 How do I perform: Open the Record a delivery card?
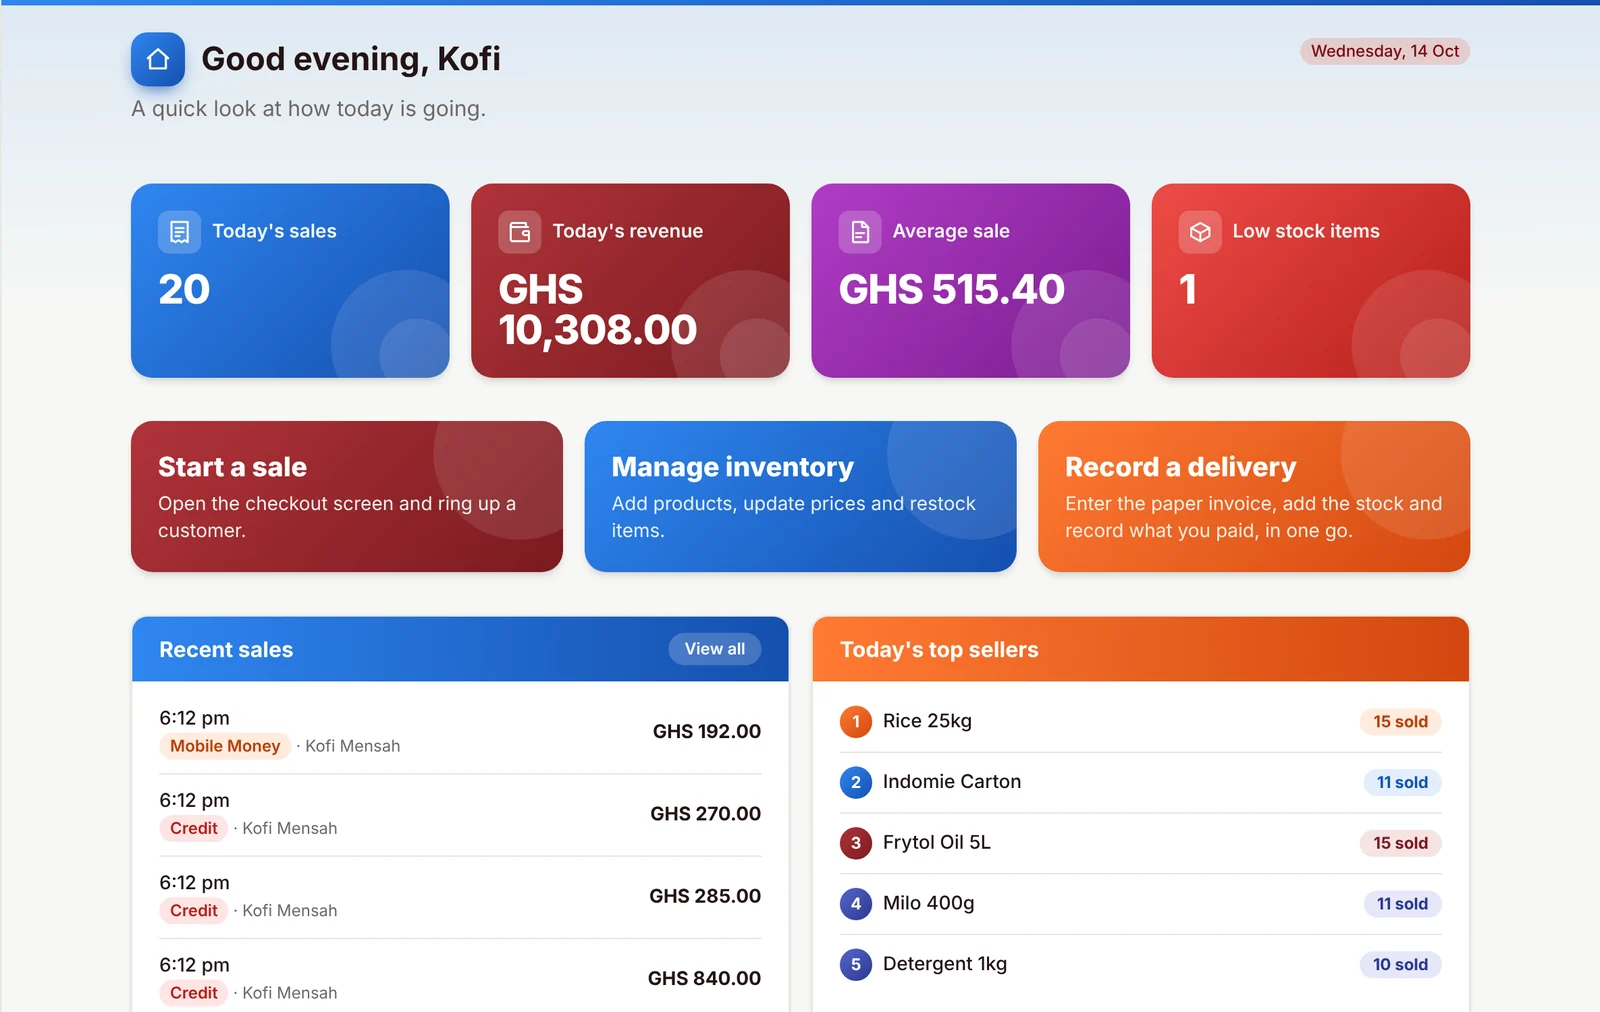1254,496
